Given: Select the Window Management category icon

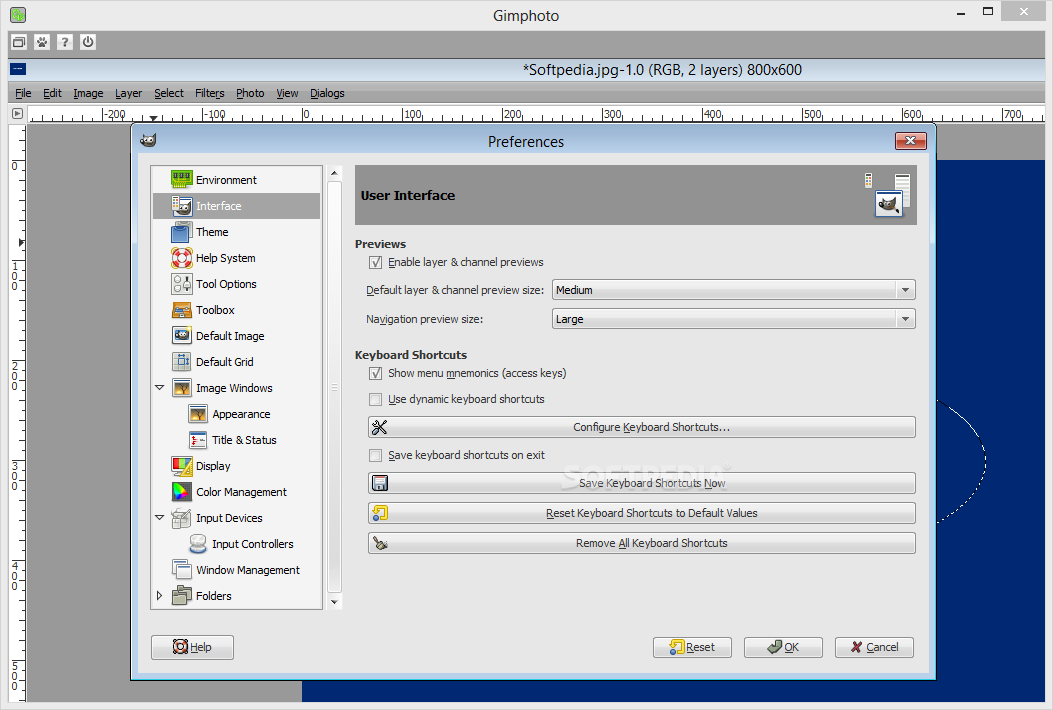Looking at the screenshot, I should pyautogui.click(x=182, y=570).
